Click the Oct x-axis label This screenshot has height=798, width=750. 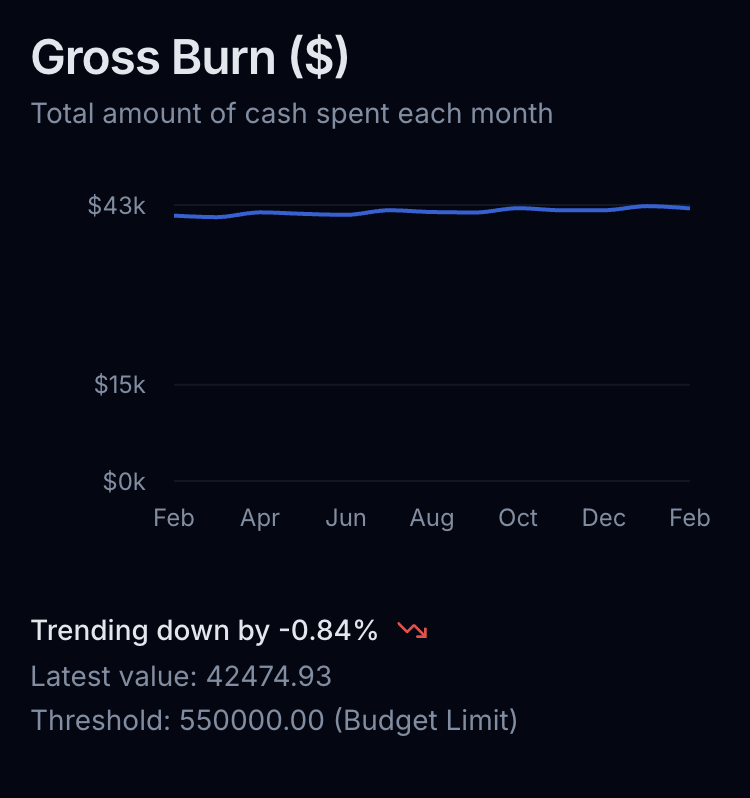coord(518,518)
